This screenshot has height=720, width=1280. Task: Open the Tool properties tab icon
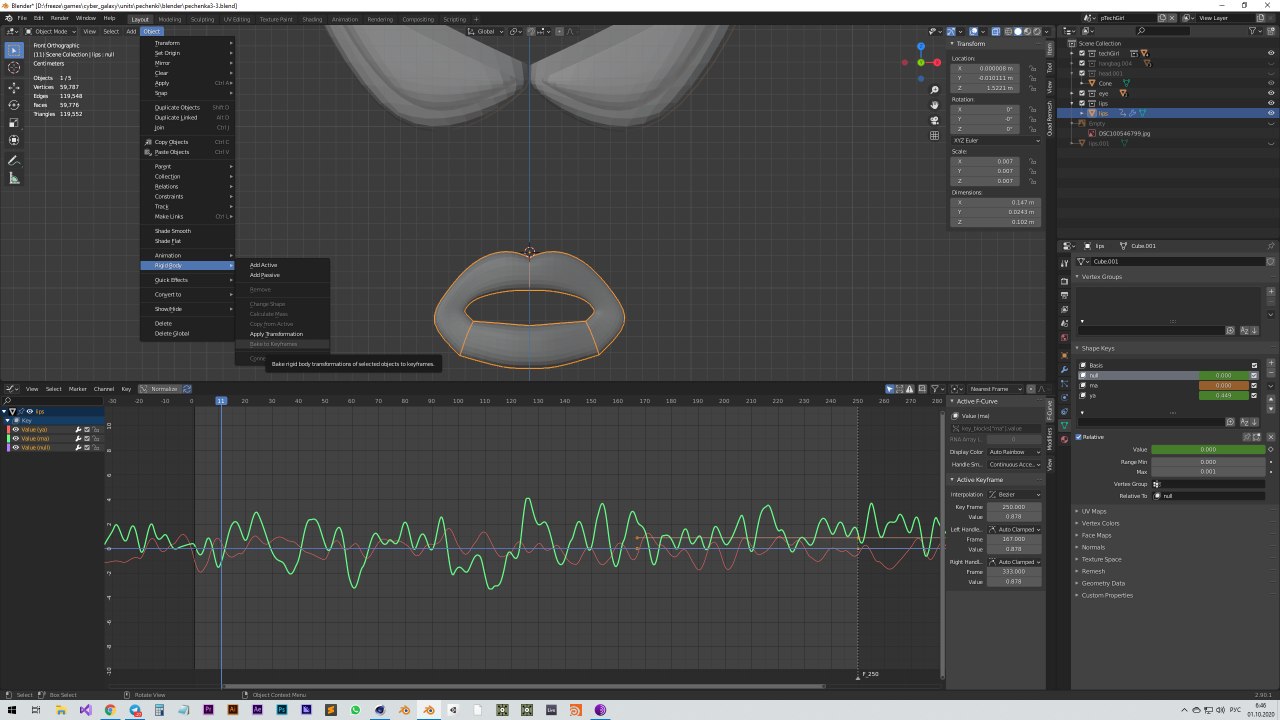pos(1064,264)
